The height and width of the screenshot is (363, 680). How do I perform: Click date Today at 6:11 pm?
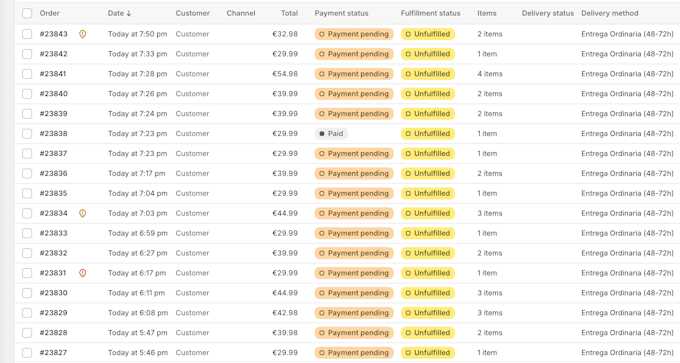click(136, 293)
